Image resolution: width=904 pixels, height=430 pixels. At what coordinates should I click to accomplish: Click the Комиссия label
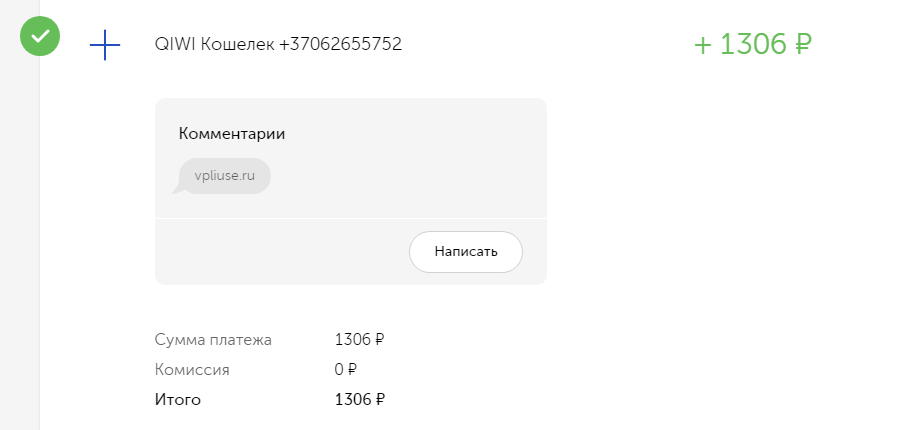click(x=192, y=369)
